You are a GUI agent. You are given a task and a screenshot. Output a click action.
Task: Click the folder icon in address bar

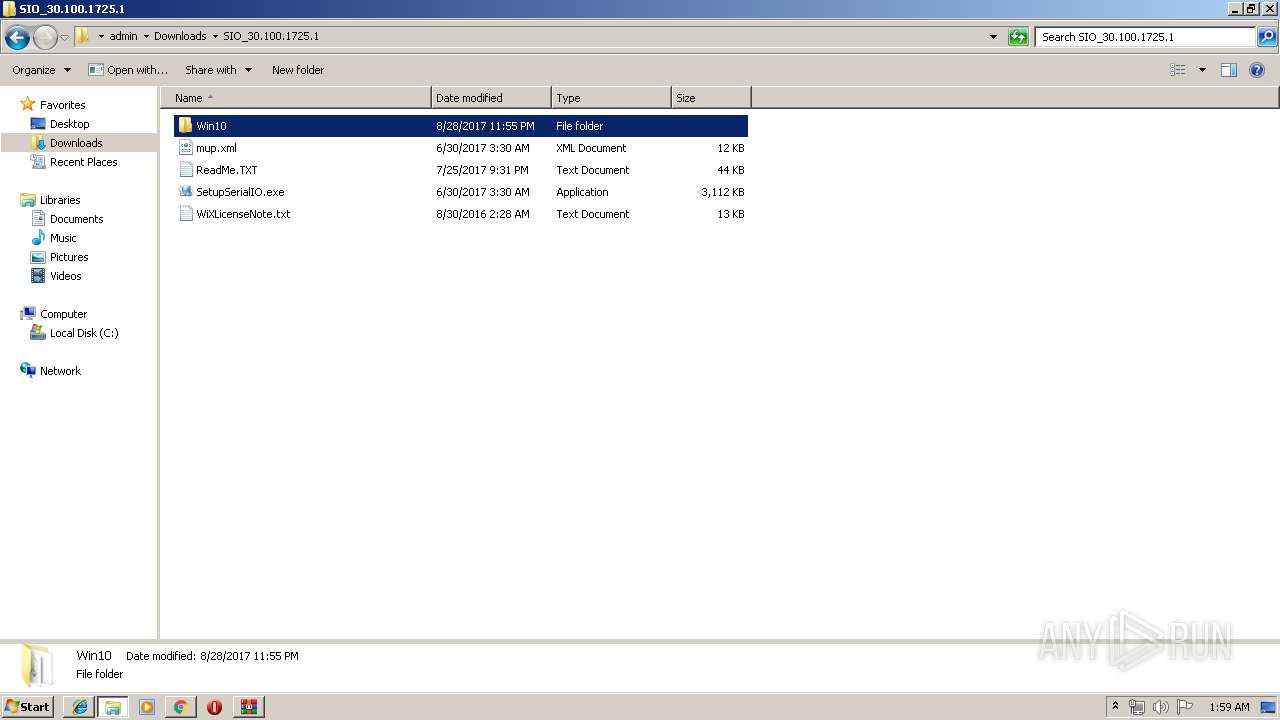point(83,36)
